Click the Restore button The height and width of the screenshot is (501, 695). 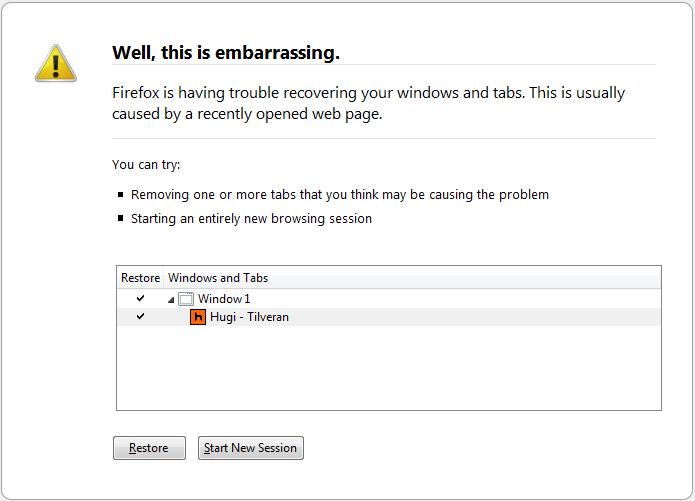(149, 448)
